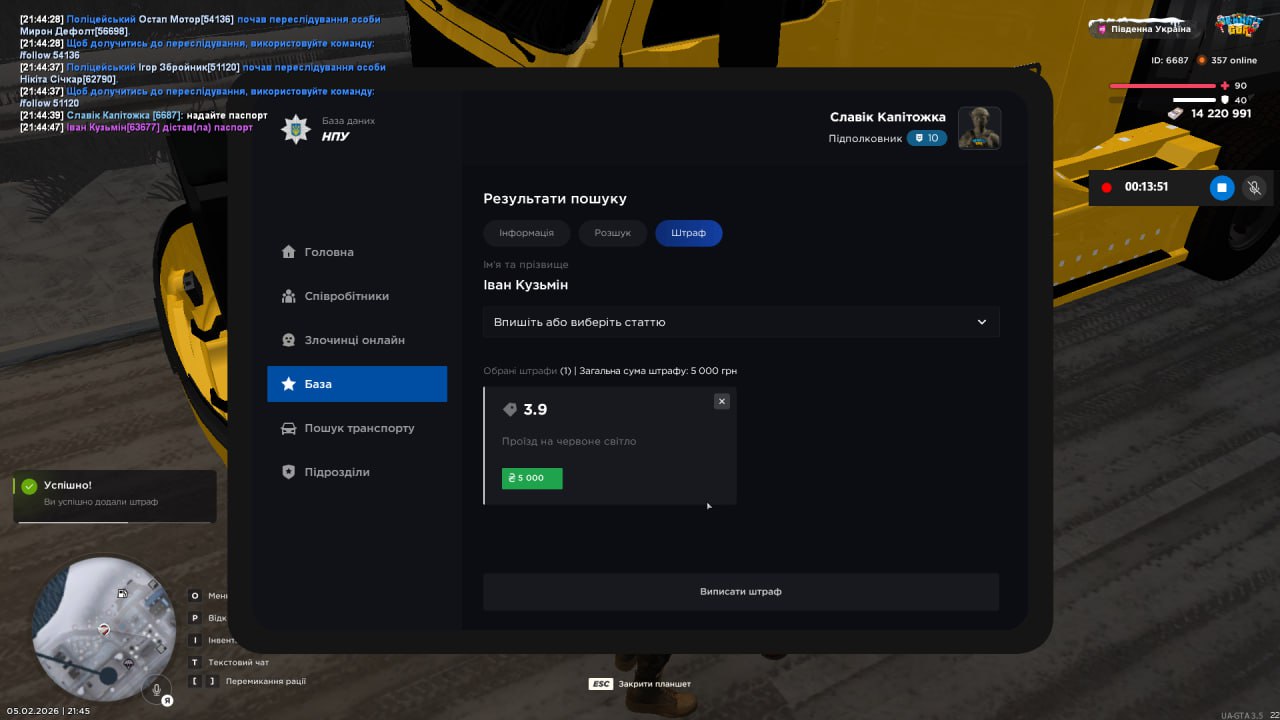This screenshot has height=720, width=1280.
Task: Click the Загальна сума штрафу text
Action: tap(658, 371)
